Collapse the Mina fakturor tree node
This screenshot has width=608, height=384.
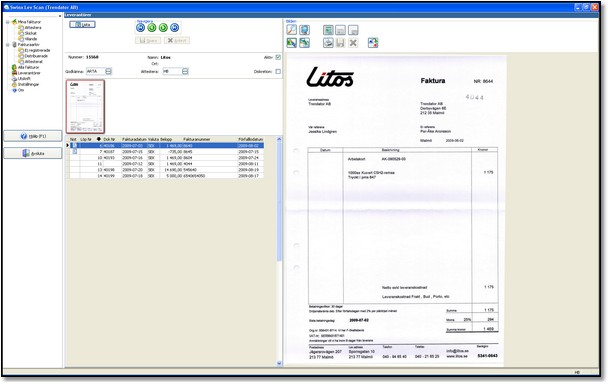(7, 22)
